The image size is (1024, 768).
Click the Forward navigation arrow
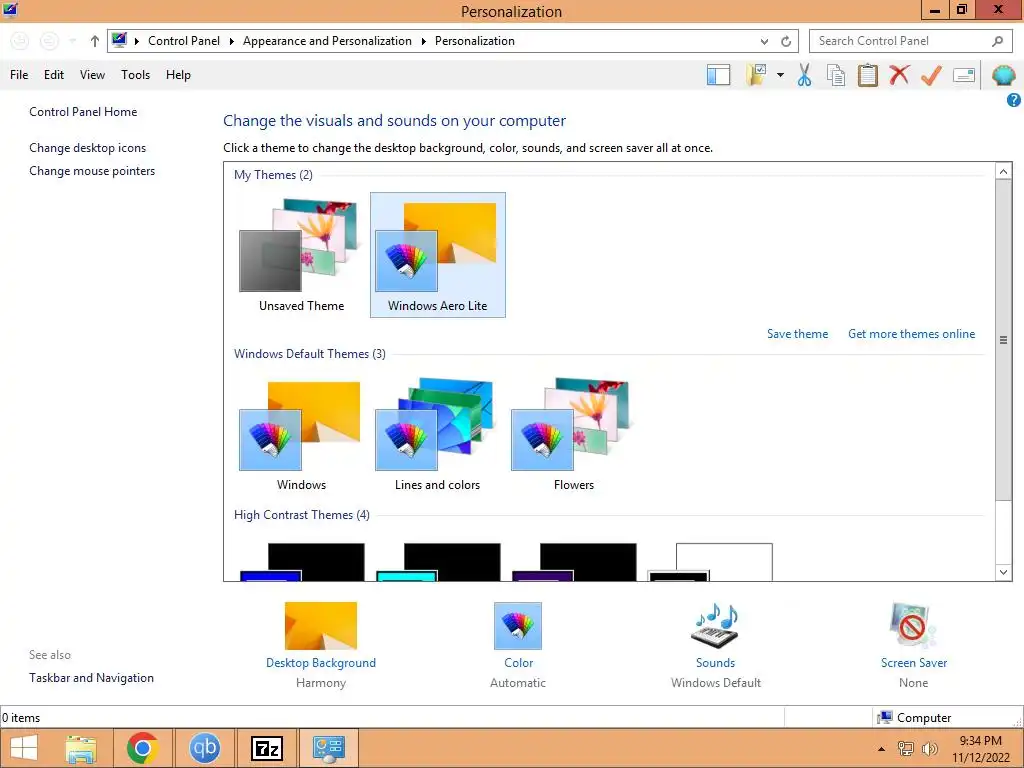[49, 41]
